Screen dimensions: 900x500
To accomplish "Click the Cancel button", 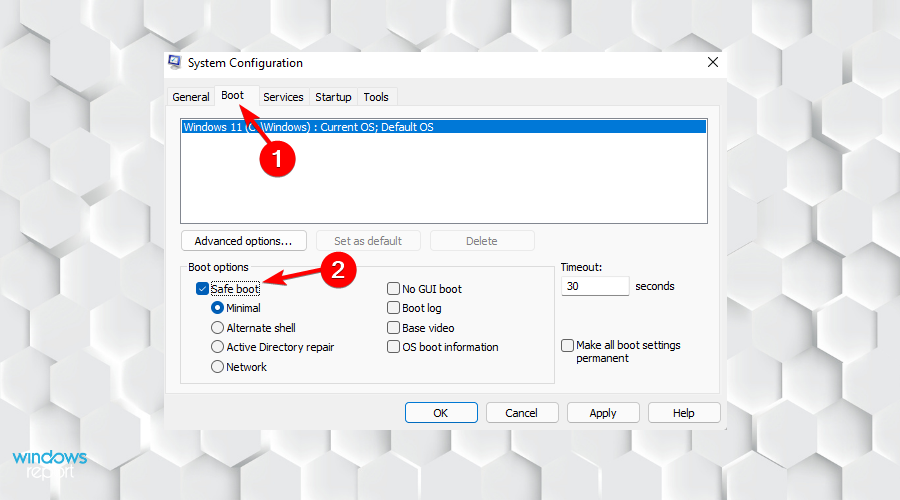I will (x=522, y=413).
